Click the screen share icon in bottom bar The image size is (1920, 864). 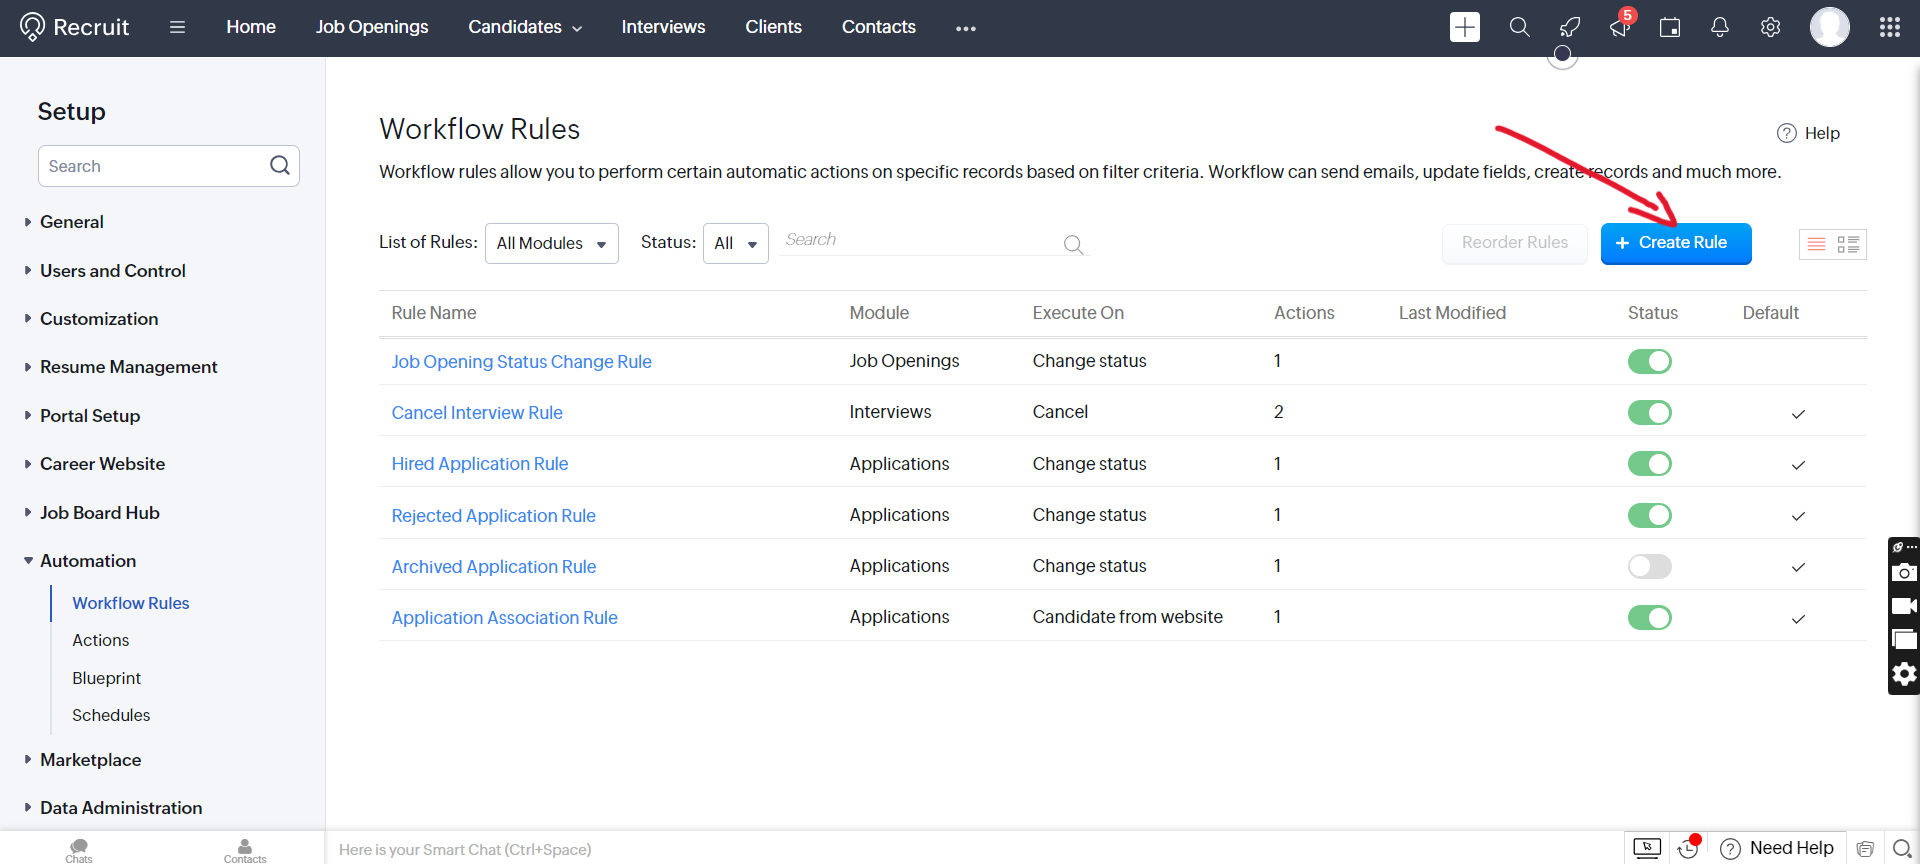tap(1647, 848)
